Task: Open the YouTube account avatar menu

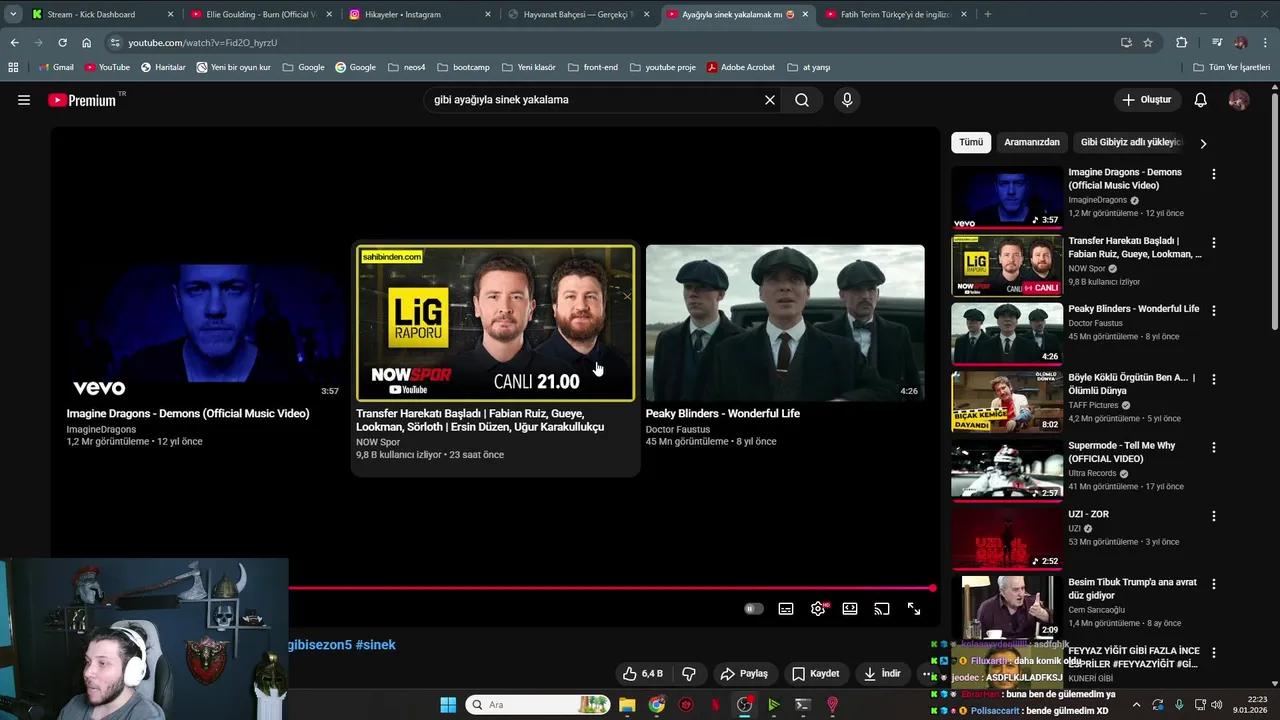Action: (1239, 100)
